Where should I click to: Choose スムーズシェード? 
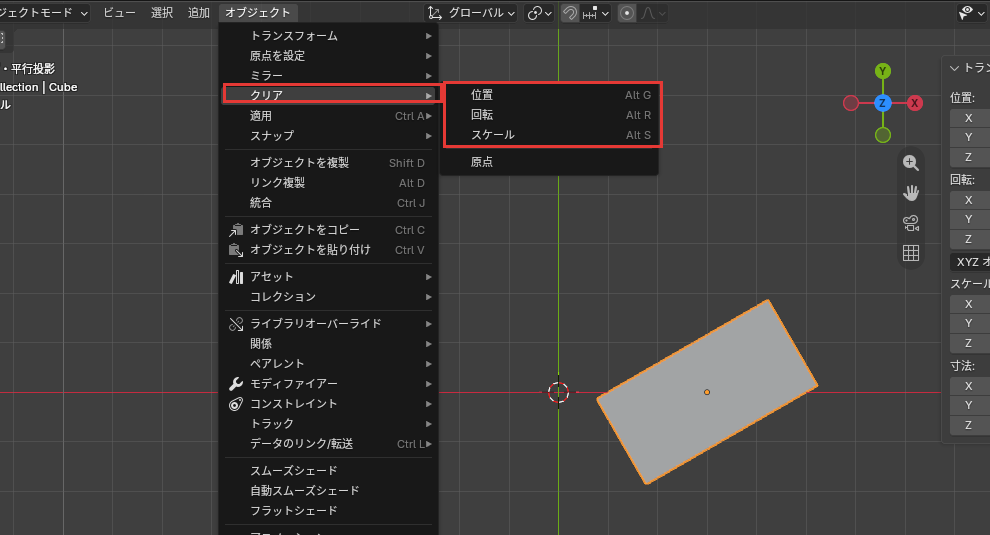coord(328,471)
